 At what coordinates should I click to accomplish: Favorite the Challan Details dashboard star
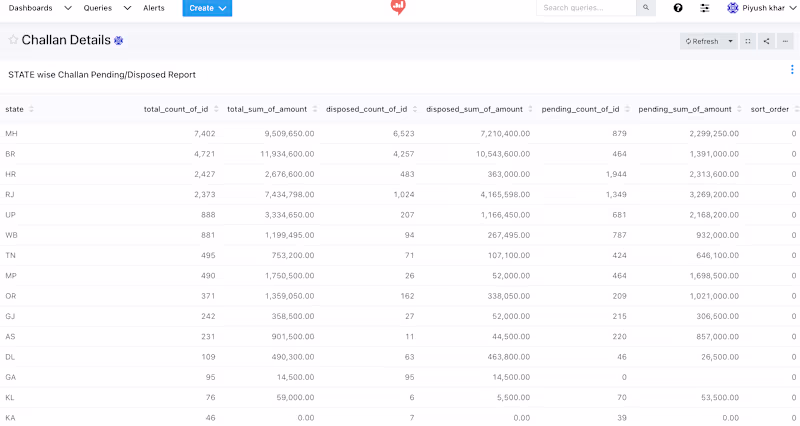pyautogui.click(x=13, y=40)
